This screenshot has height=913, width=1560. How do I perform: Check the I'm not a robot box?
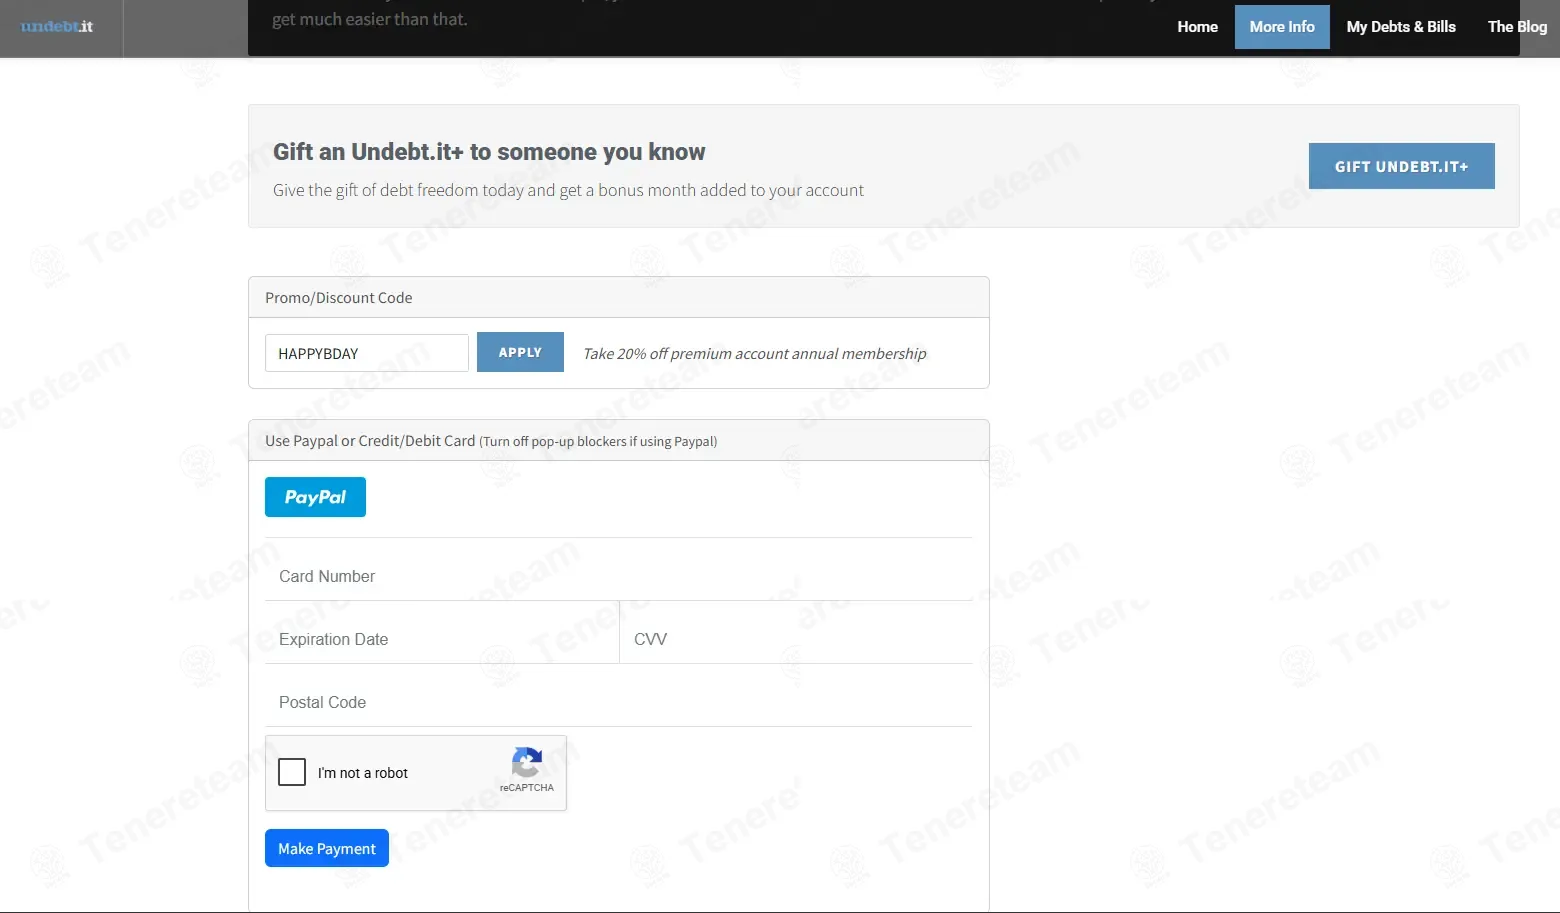tap(292, 772)
